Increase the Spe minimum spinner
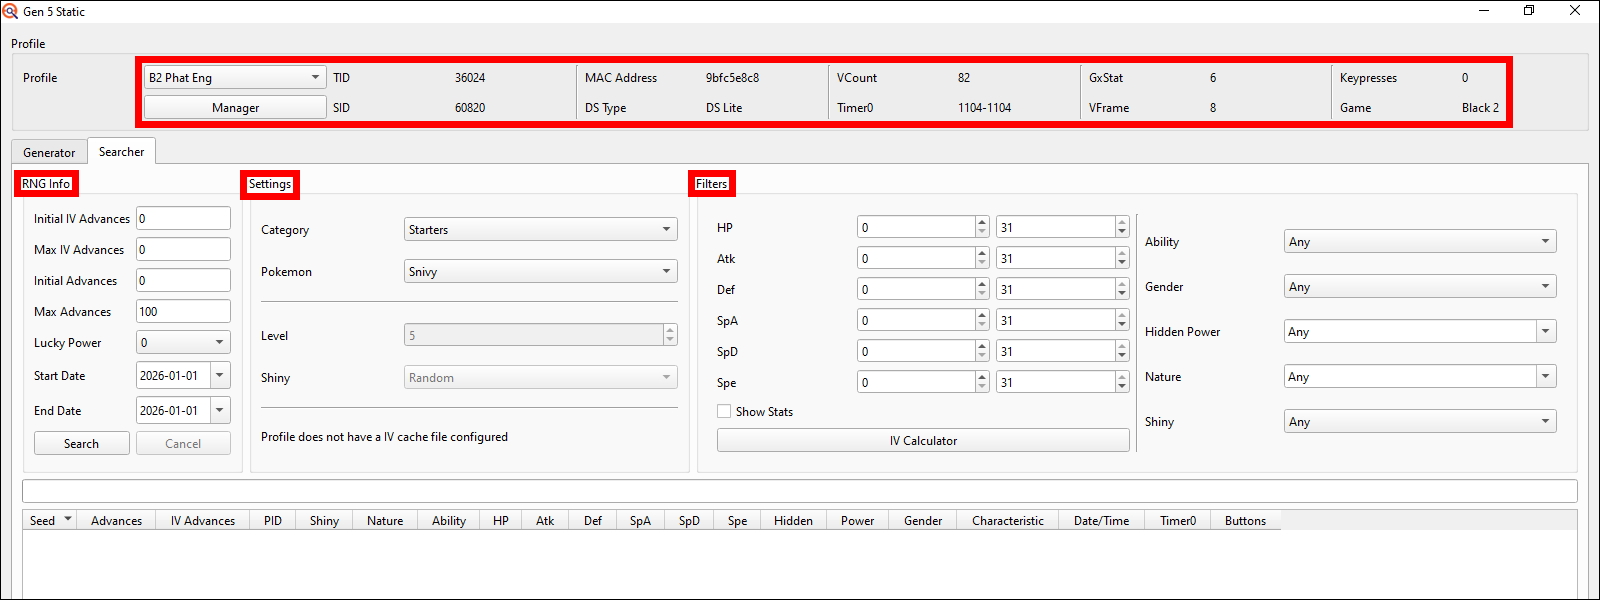The height and width of the screenshot is (600, 1600). point(982,377)
